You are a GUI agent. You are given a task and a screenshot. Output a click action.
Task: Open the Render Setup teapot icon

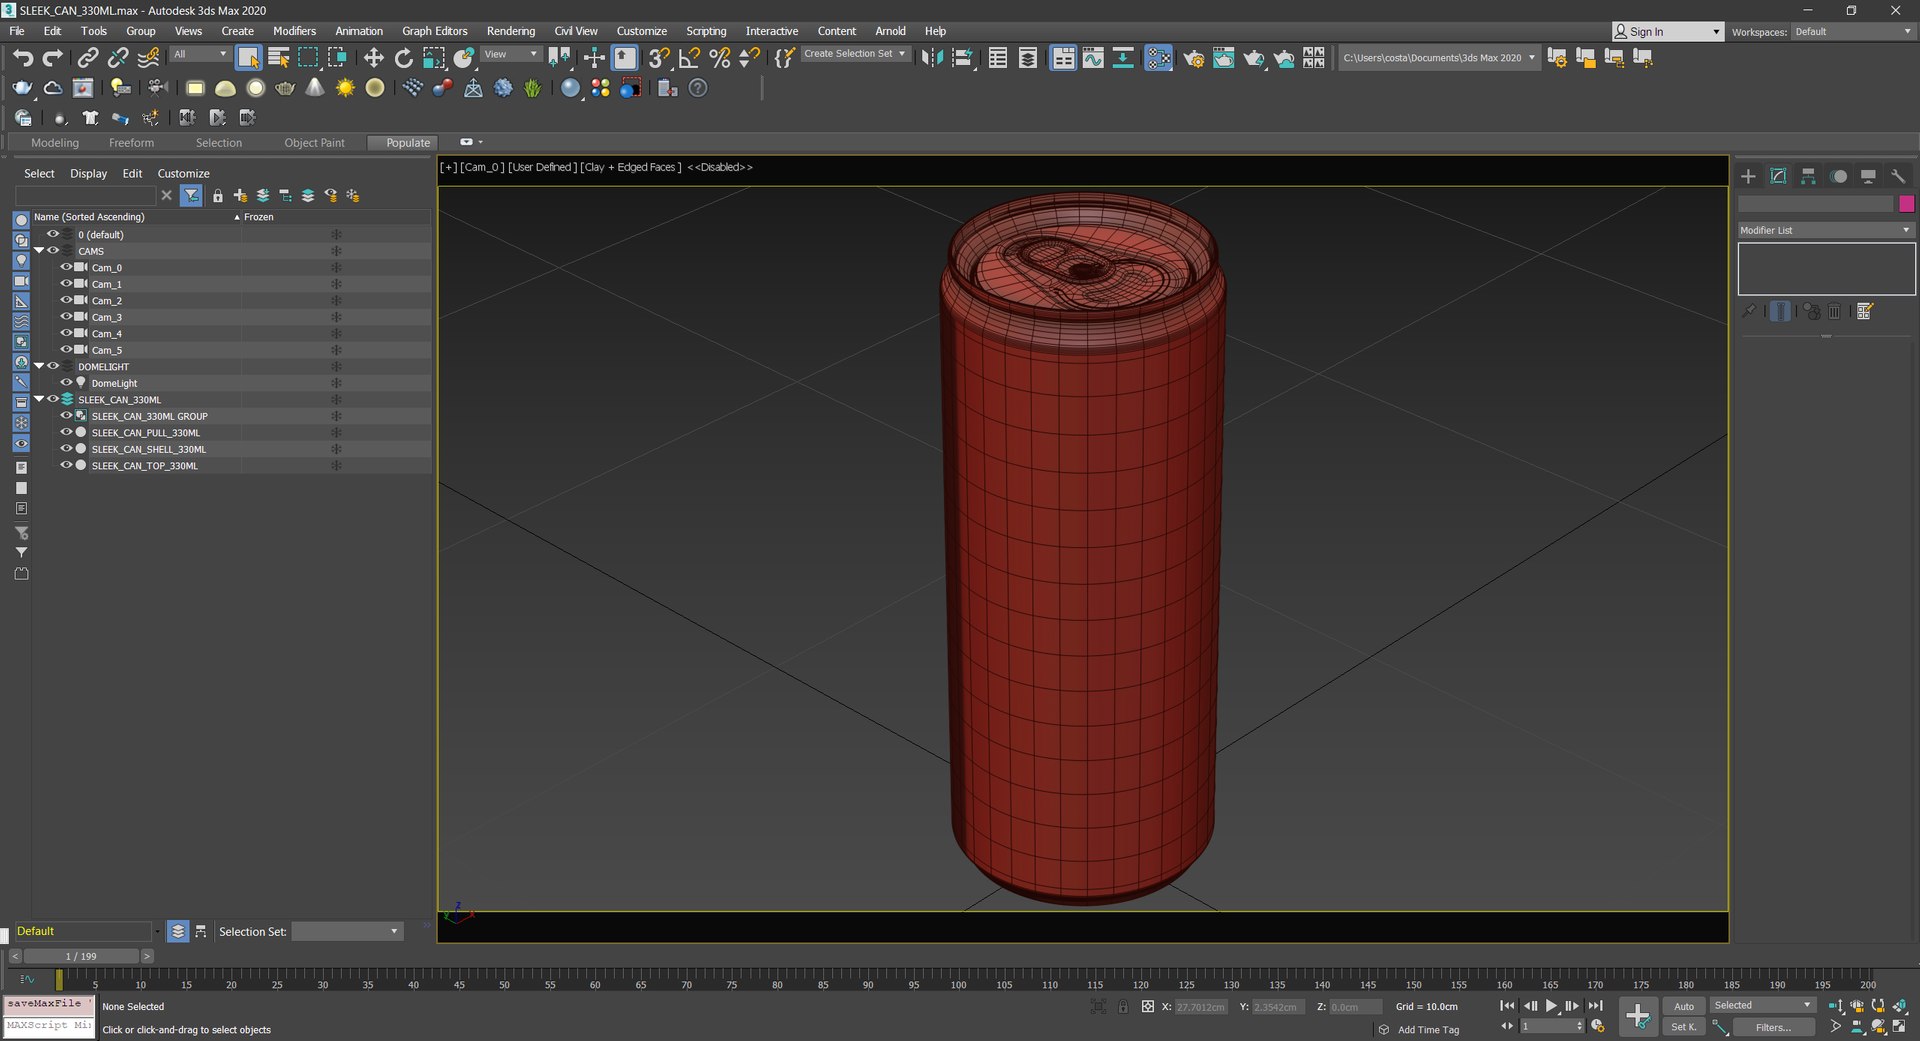click(x=1193, y=58)
